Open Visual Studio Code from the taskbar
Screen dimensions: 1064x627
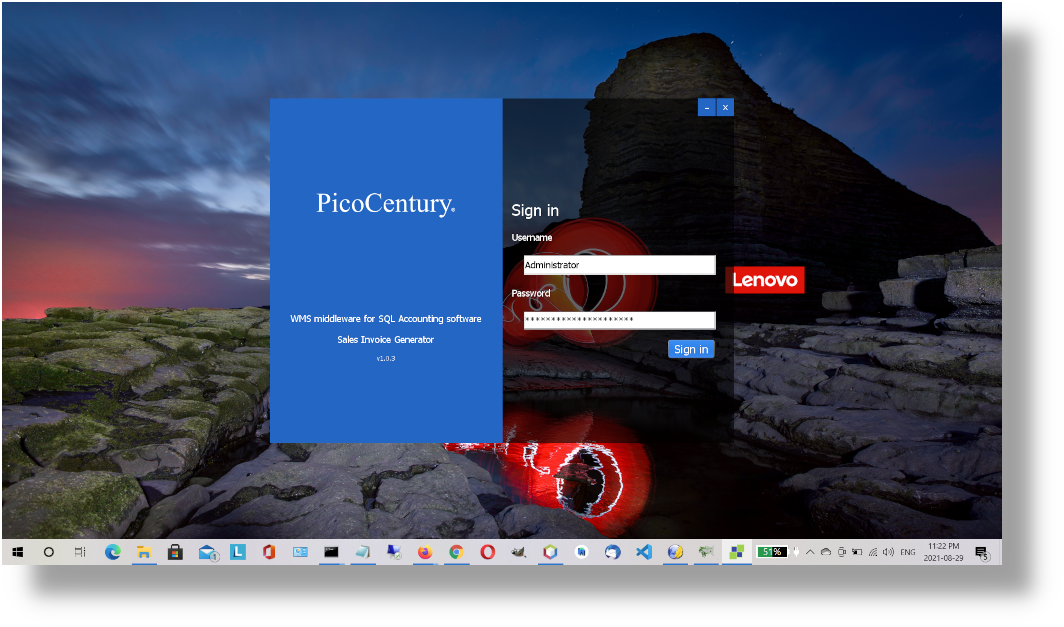click(x=643, y=552)
